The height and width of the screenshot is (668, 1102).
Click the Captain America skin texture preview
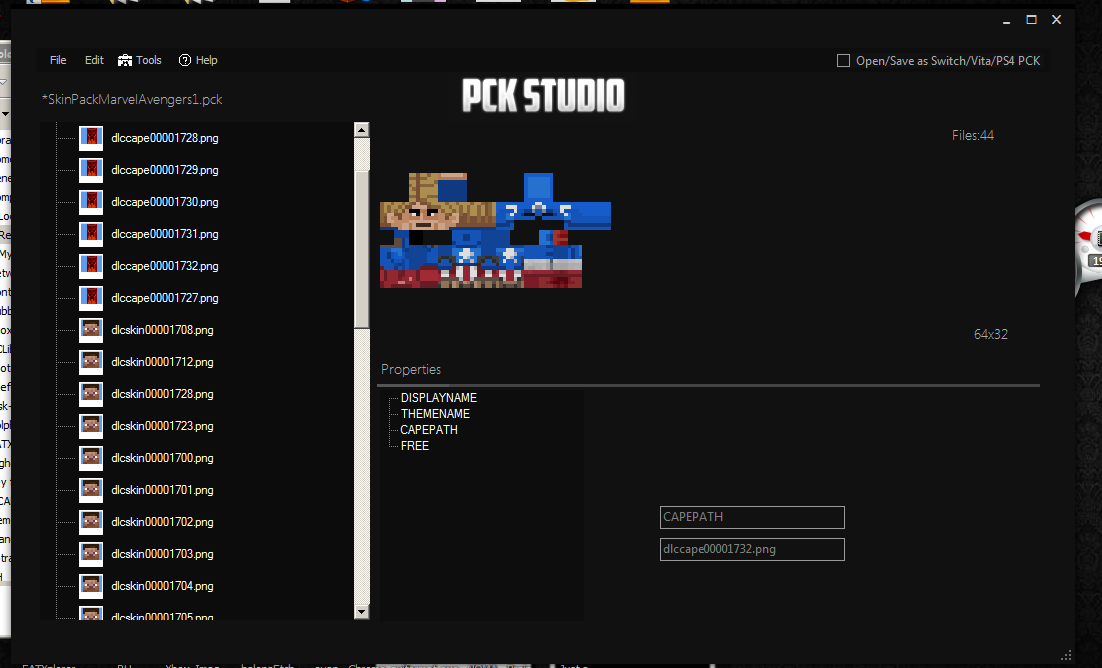495,231
